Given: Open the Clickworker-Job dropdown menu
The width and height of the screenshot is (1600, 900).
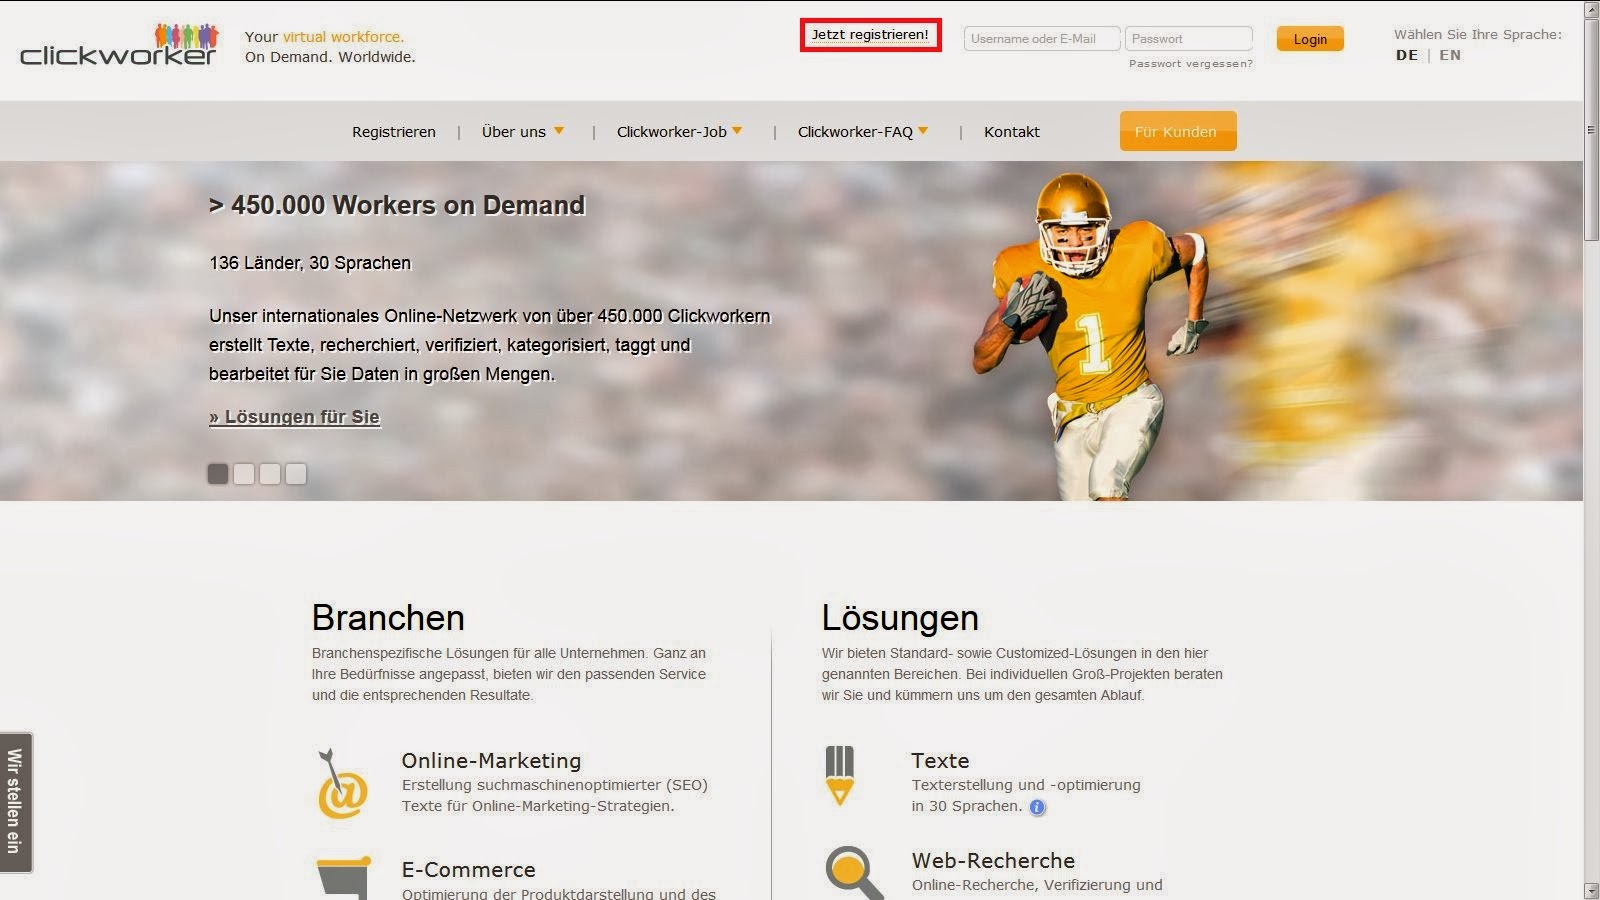Looking at the screenshot, I should pyautogui.click(x=674, y=131).
